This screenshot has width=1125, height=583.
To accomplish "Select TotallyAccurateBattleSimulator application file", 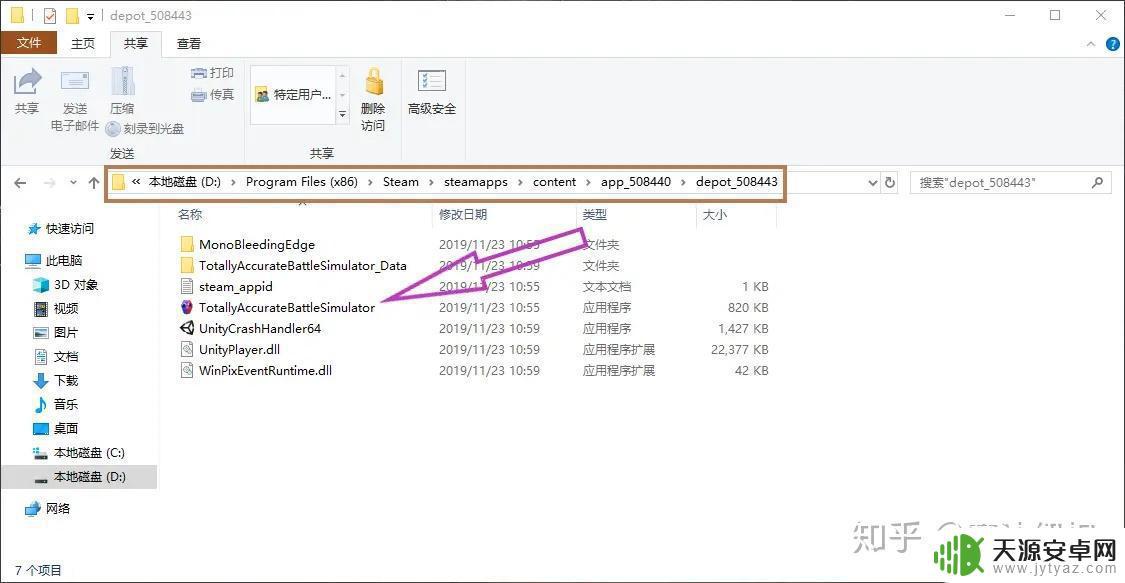I will point(287,308).
